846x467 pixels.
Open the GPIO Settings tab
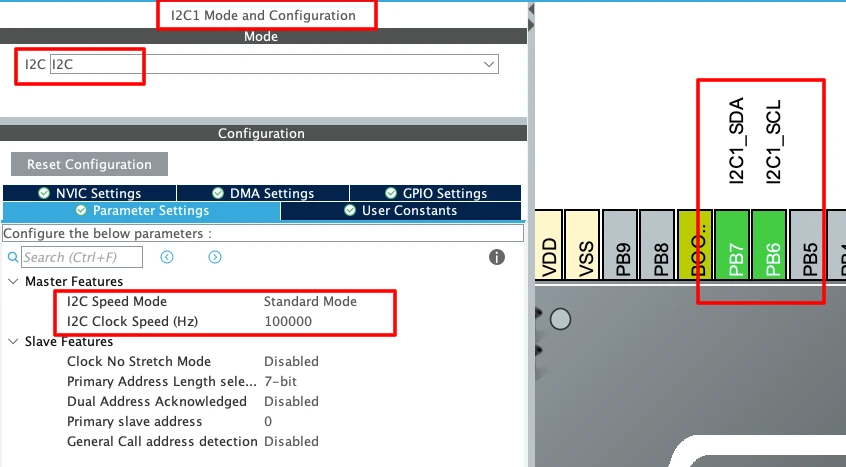[x=435, y=193]
